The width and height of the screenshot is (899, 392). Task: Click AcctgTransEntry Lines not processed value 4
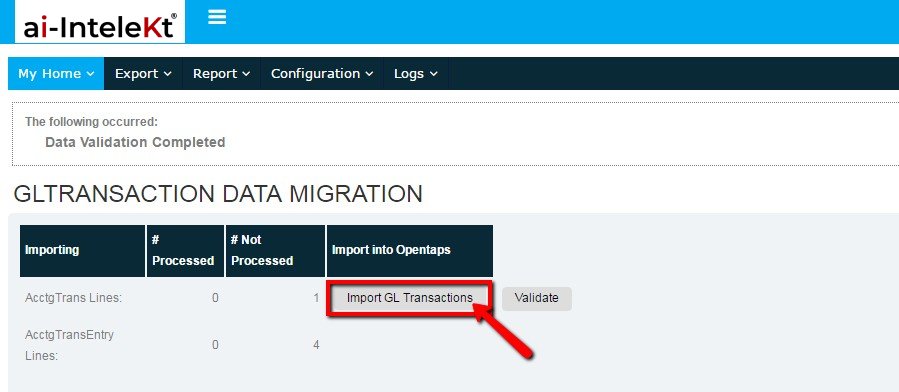pos(316,345)
